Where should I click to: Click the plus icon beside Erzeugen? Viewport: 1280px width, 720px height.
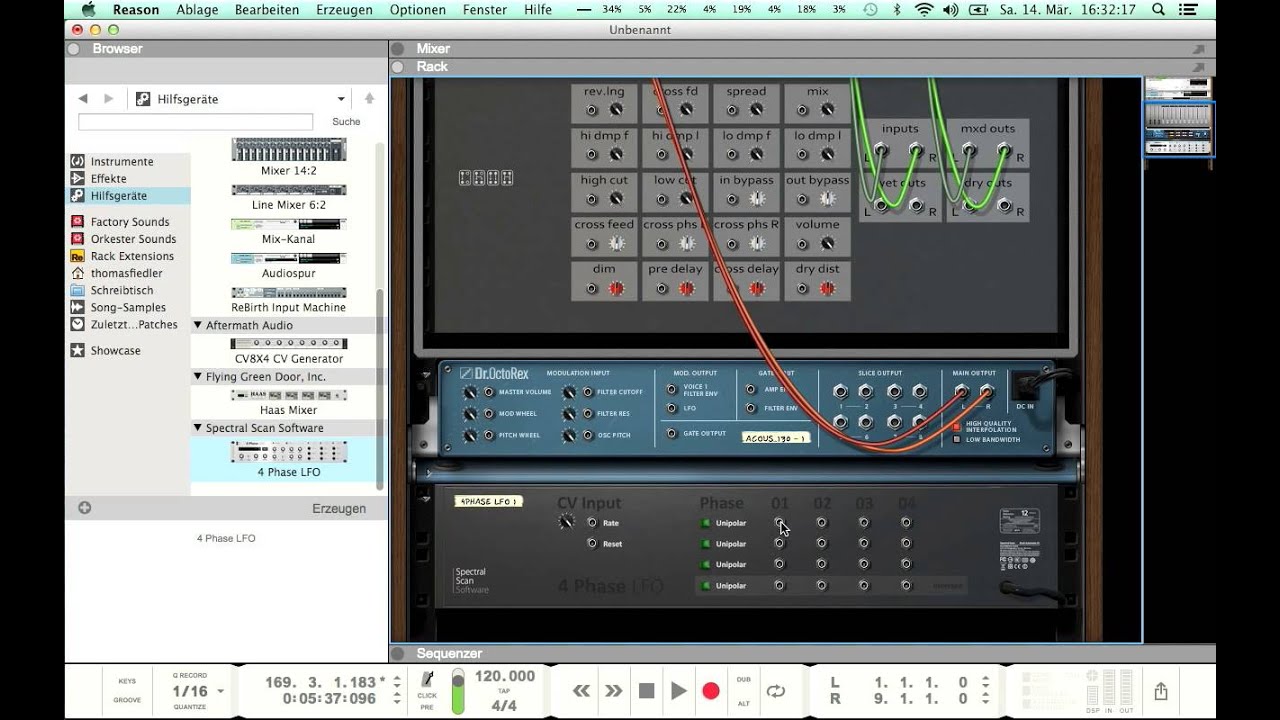point(85,508)
